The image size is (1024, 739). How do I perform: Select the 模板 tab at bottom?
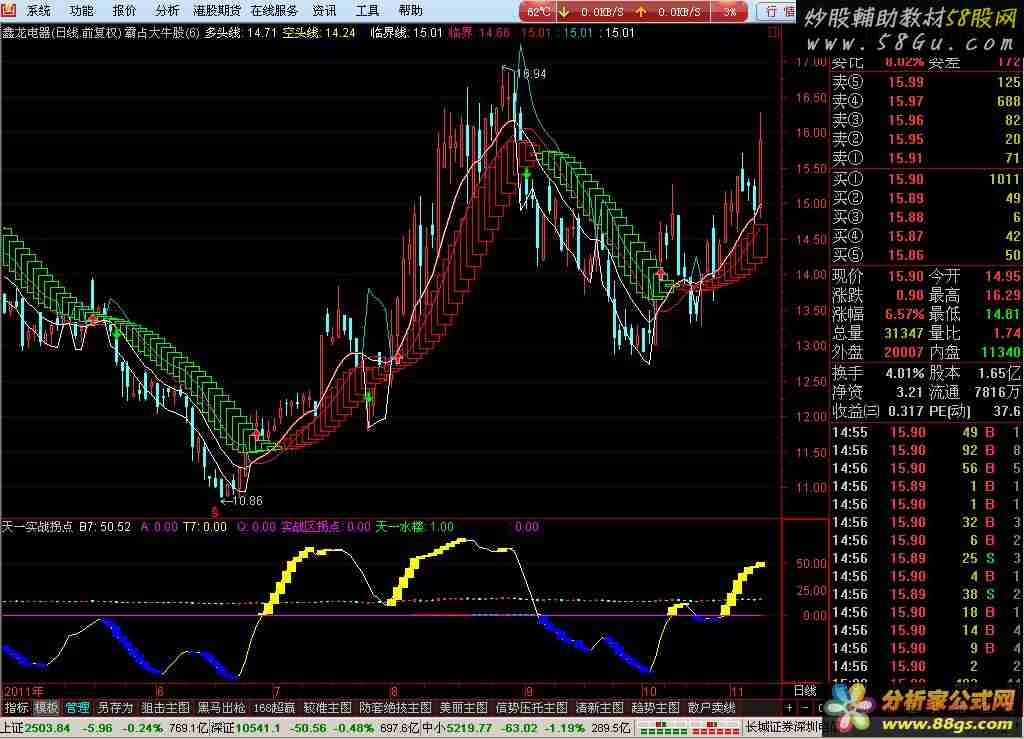tap(46, 708)
